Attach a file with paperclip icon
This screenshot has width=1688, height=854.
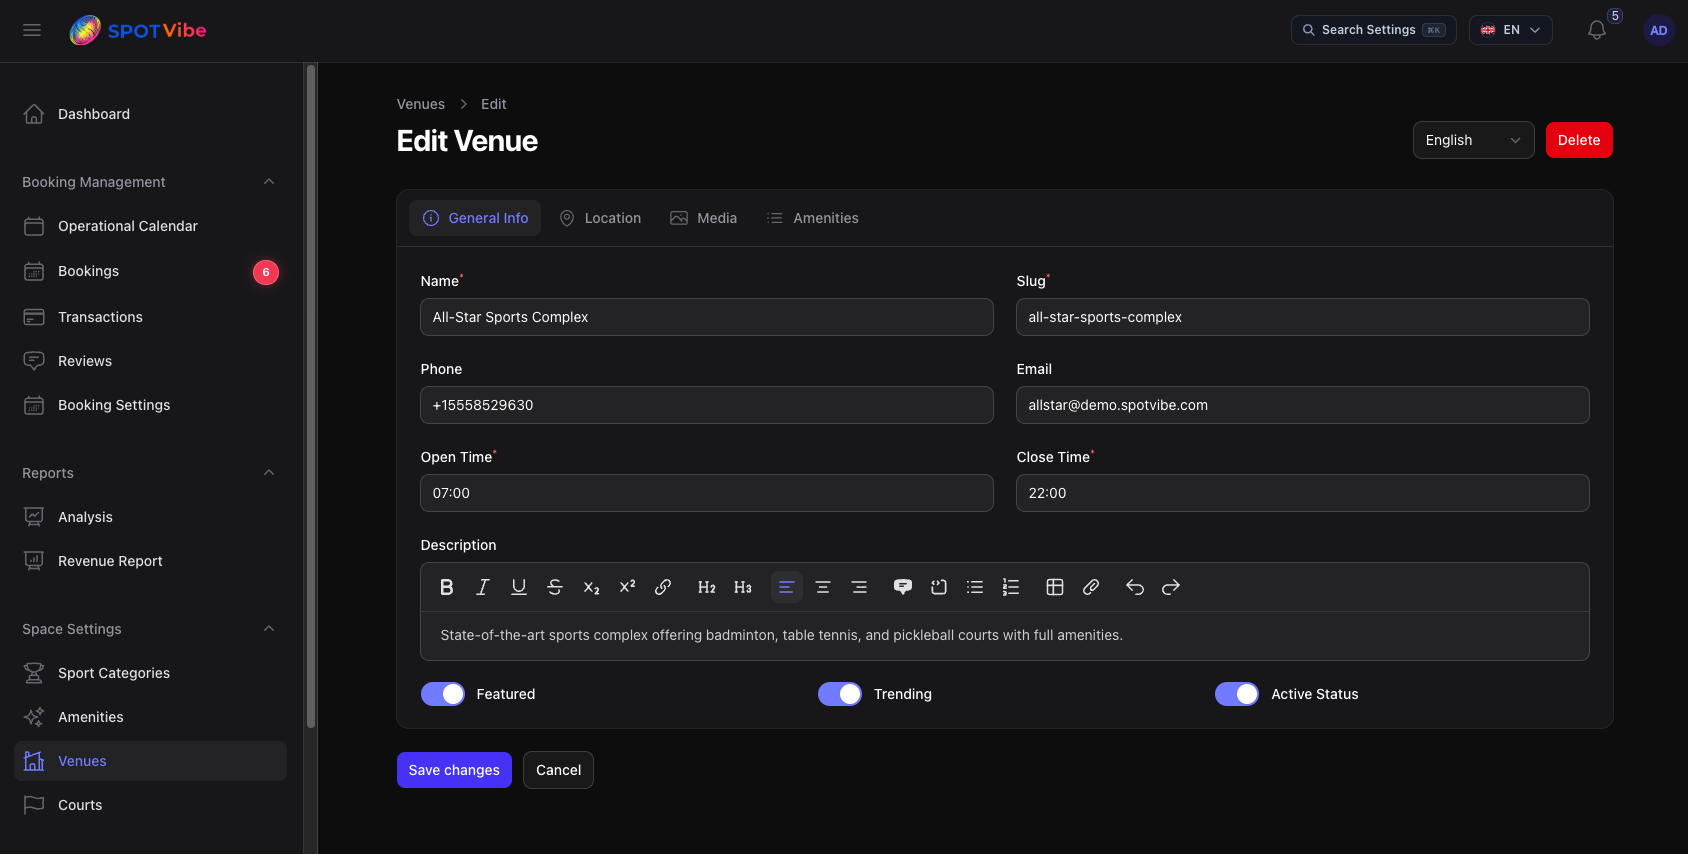[1091, 587]
